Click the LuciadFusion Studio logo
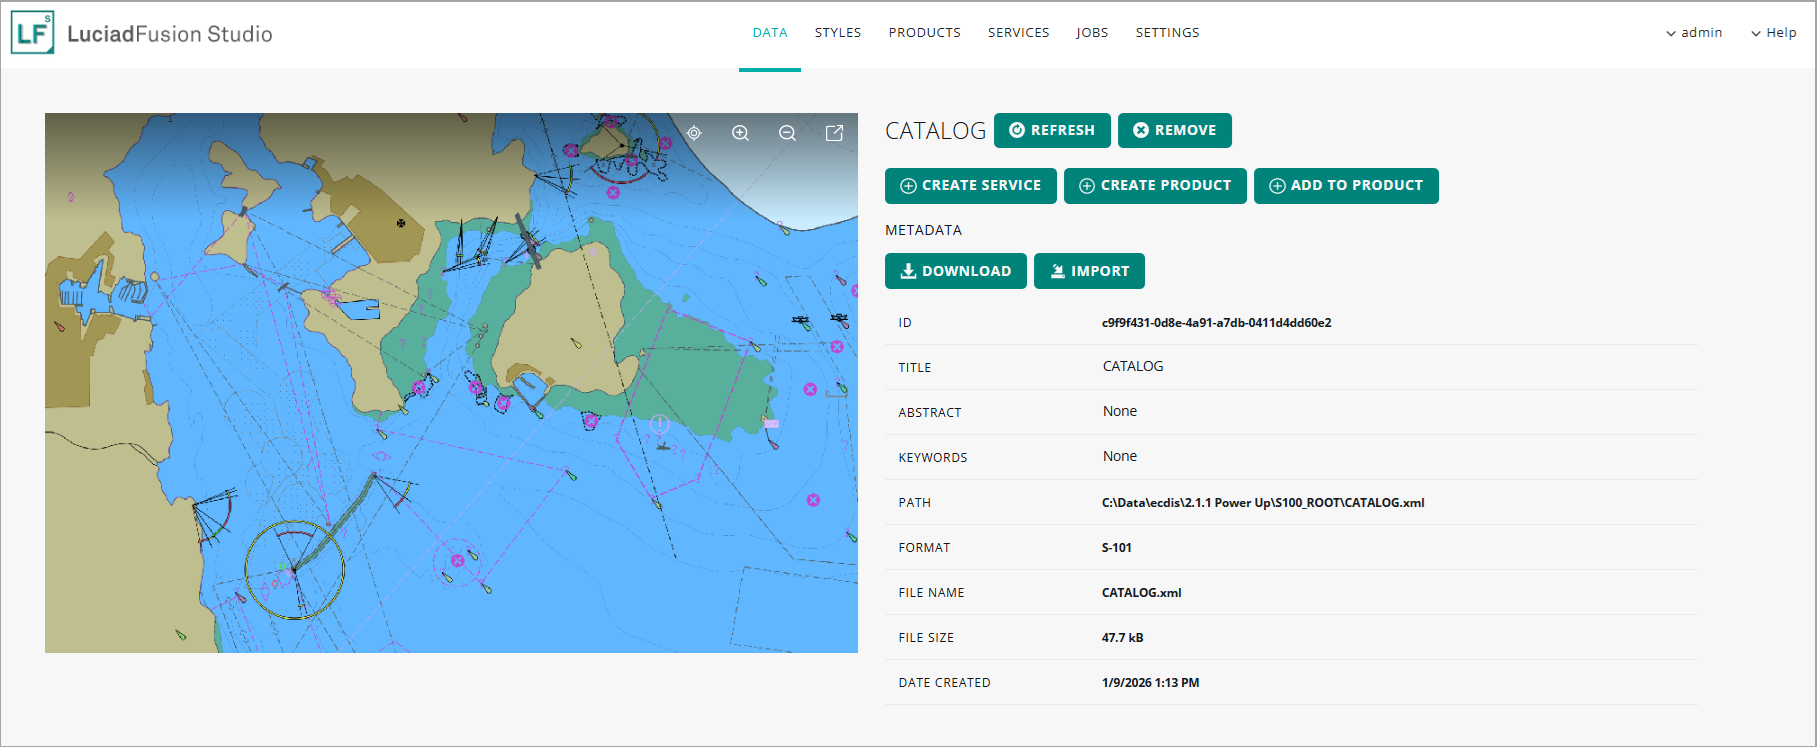Image resolution: width=1817 pixels, height=747 pixels. point(33,33)
